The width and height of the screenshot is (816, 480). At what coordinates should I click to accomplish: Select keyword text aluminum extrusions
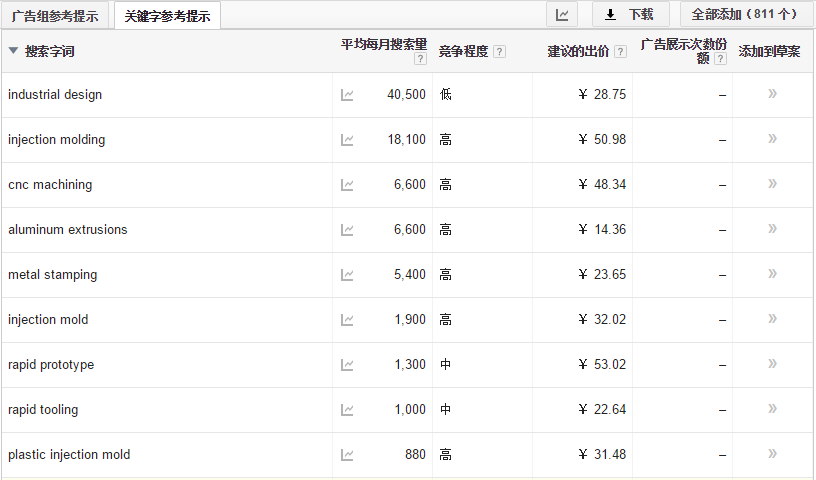(68, 230)
